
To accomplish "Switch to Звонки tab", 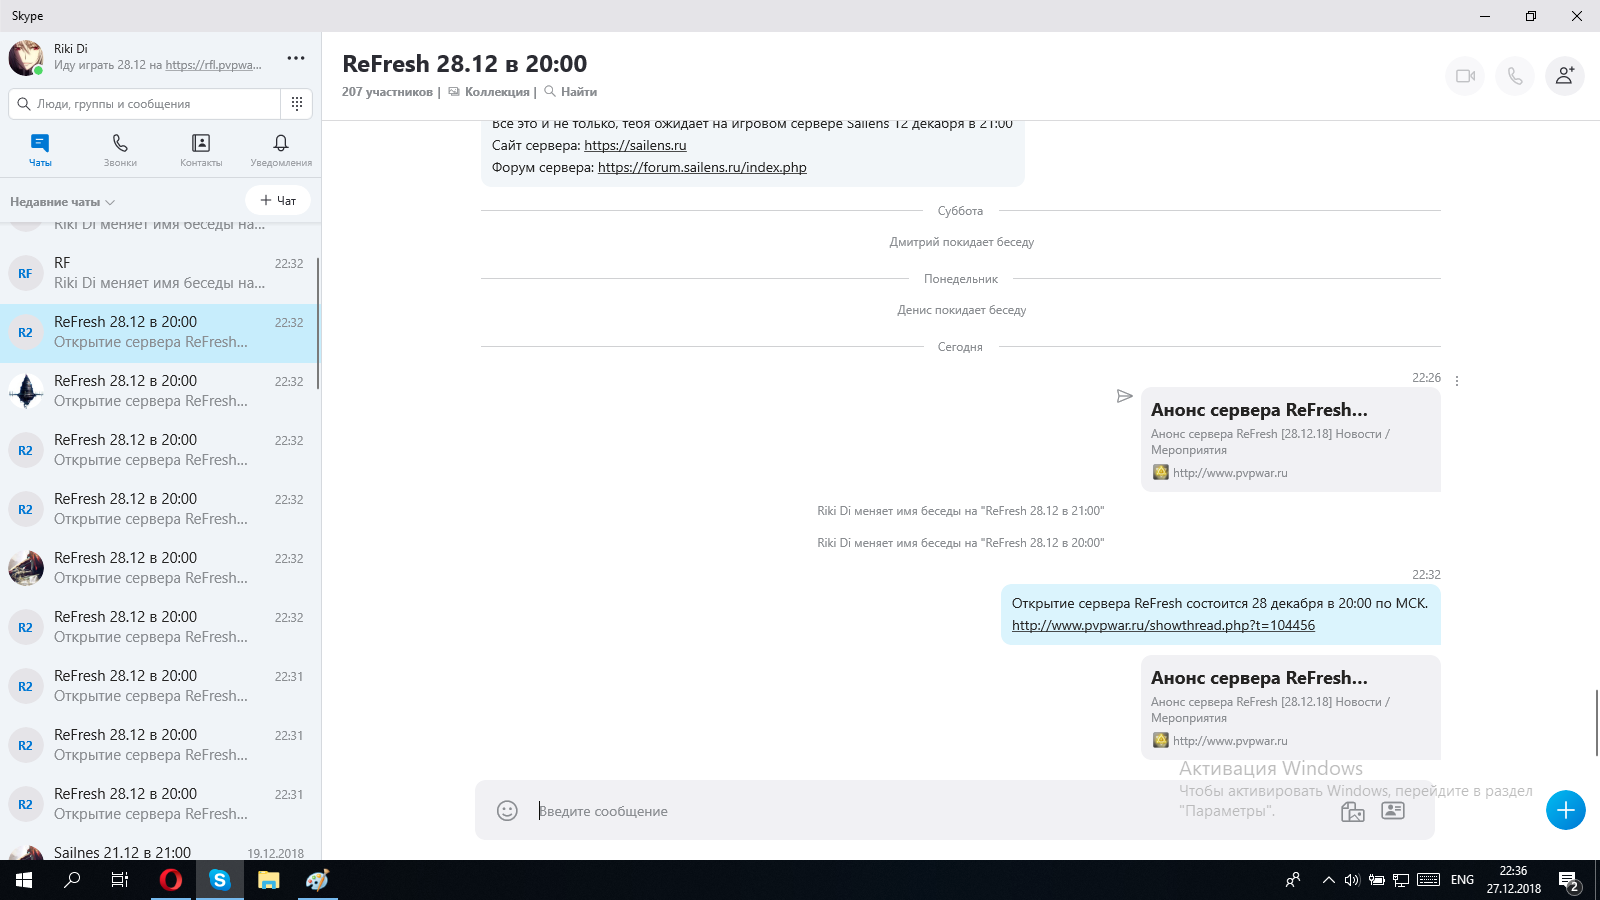I will point(120,150).
